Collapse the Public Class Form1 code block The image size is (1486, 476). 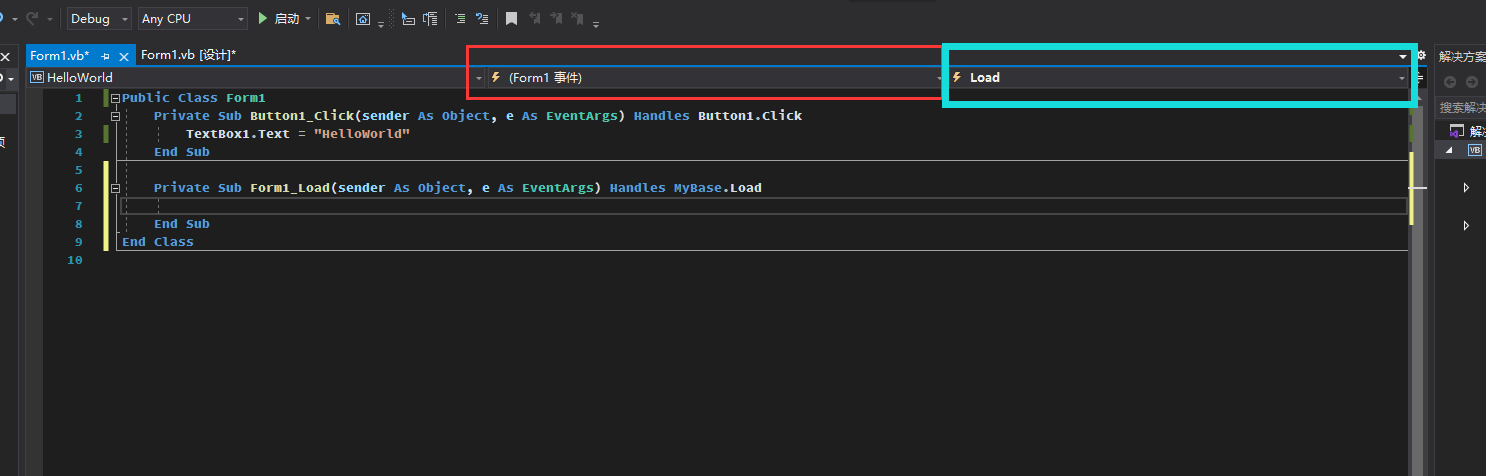[115, 98]
